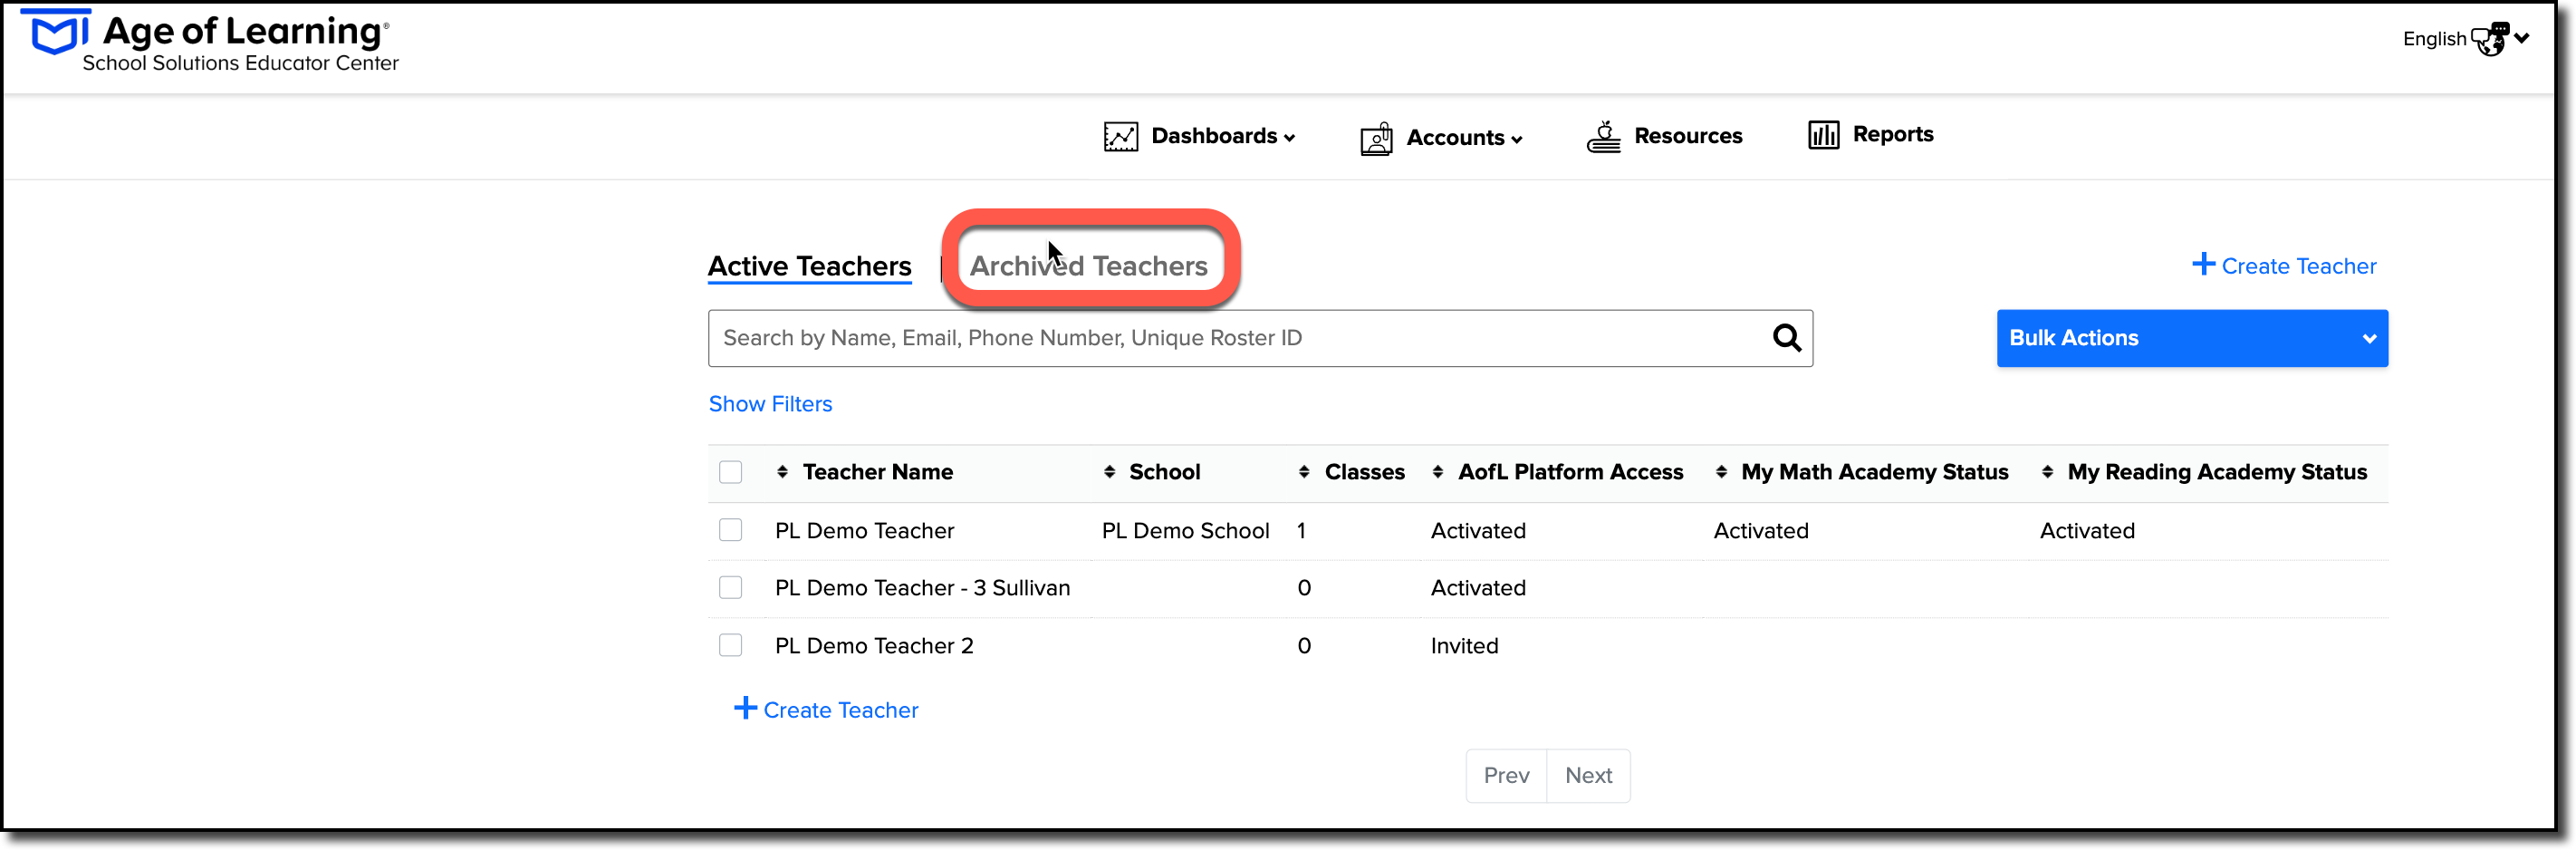Click the Next pagination button
The image size is (2576, 850).
(x=1588, y=775)
